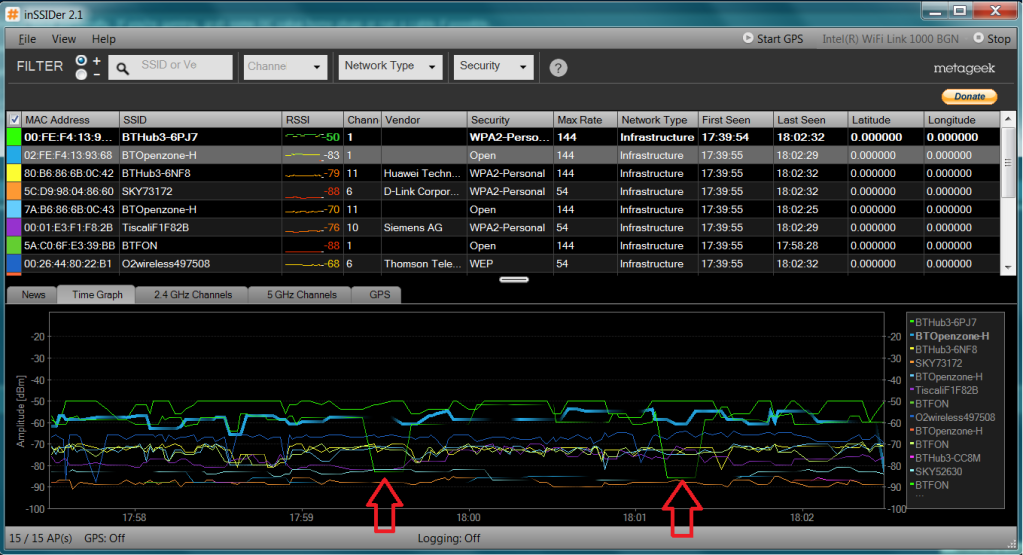The image size is (1023, 555).
Task: Click the Stop scanning icon
Action: (978, 38)
